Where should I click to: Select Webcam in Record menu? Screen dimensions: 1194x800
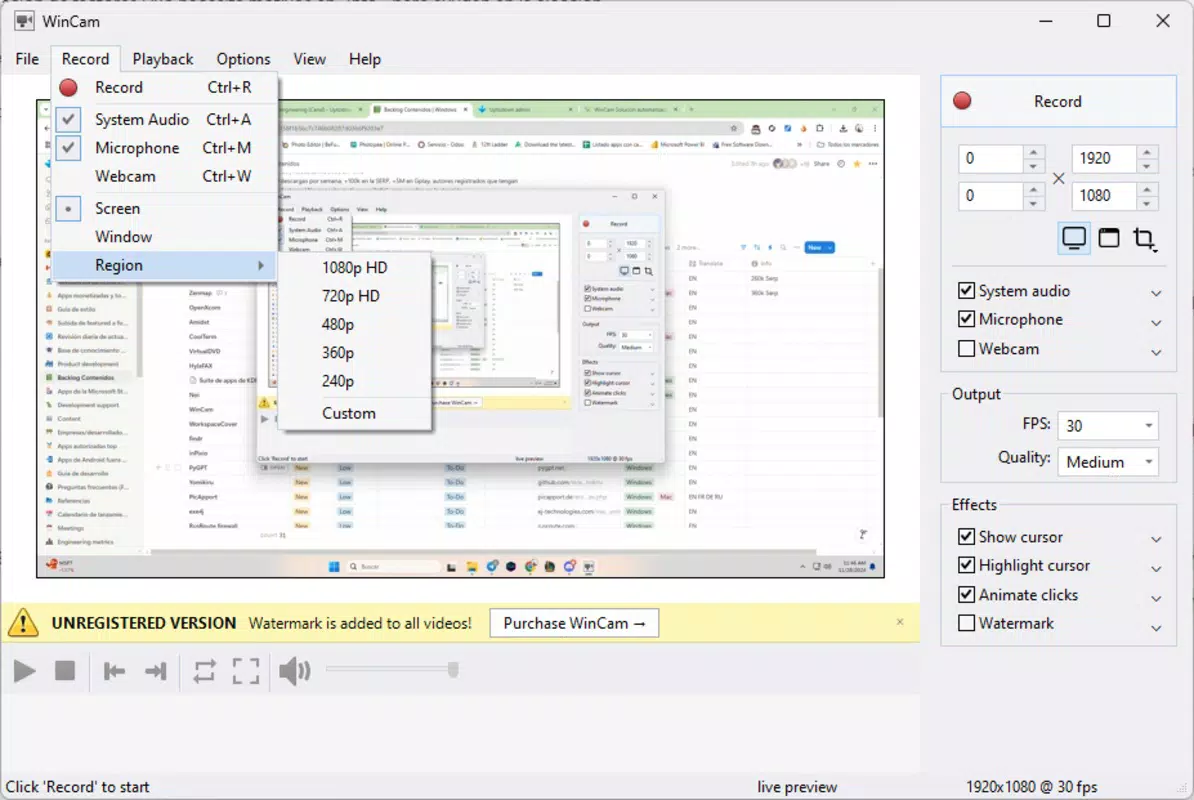click(x=165, y=176)
